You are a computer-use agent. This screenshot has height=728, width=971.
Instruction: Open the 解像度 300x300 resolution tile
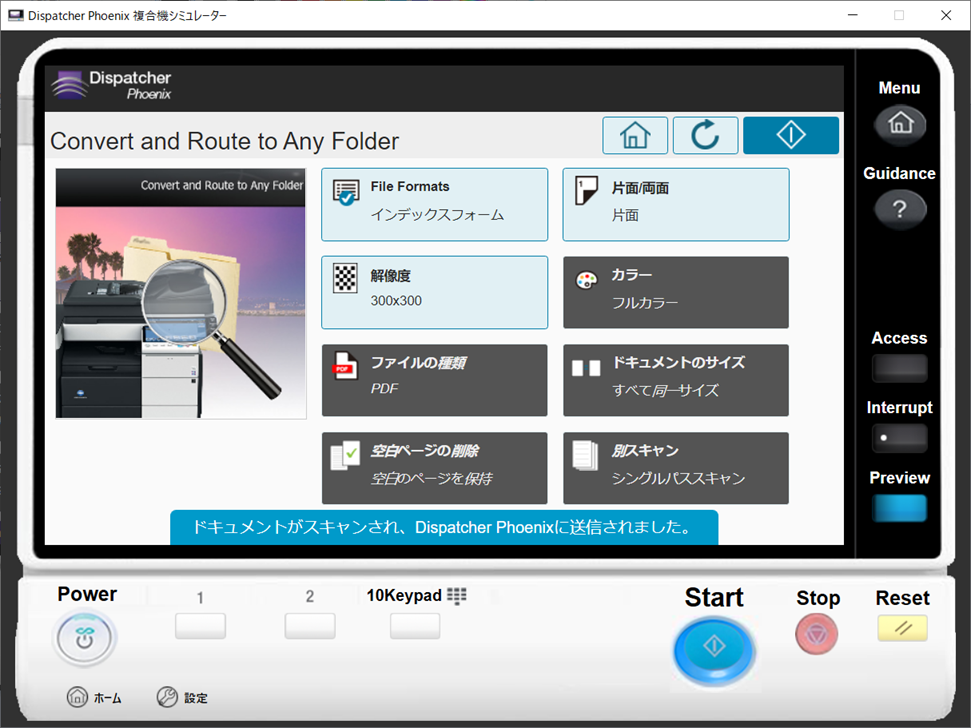(x=435, y=292)
